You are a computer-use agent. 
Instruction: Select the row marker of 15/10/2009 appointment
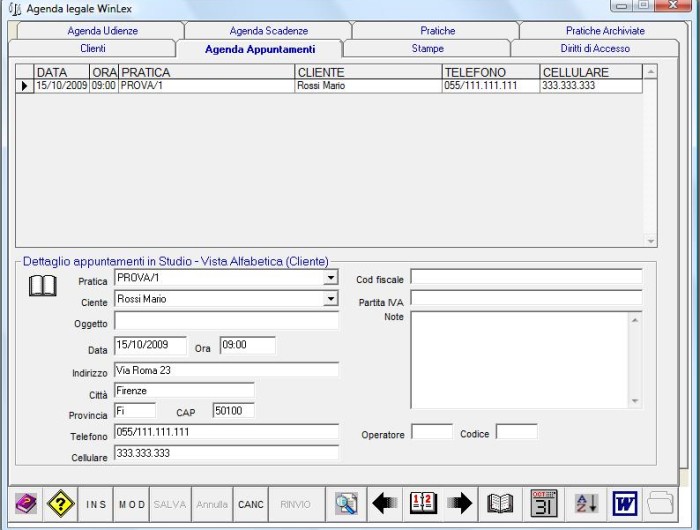tap(25, 86)
